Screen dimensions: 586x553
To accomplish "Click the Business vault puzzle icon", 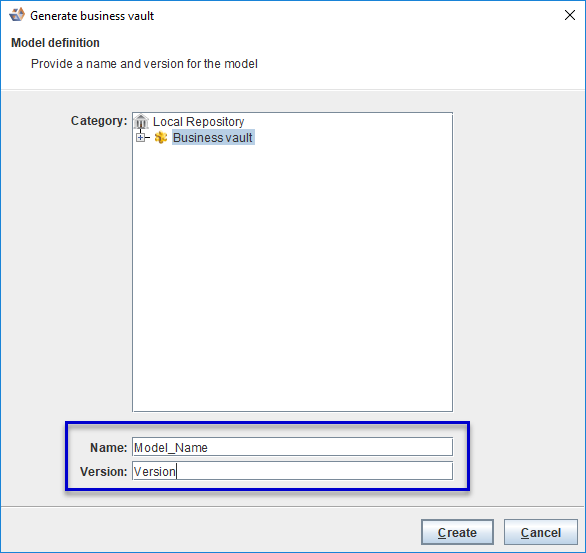I will pyautogui.click(x=161, y=138).
